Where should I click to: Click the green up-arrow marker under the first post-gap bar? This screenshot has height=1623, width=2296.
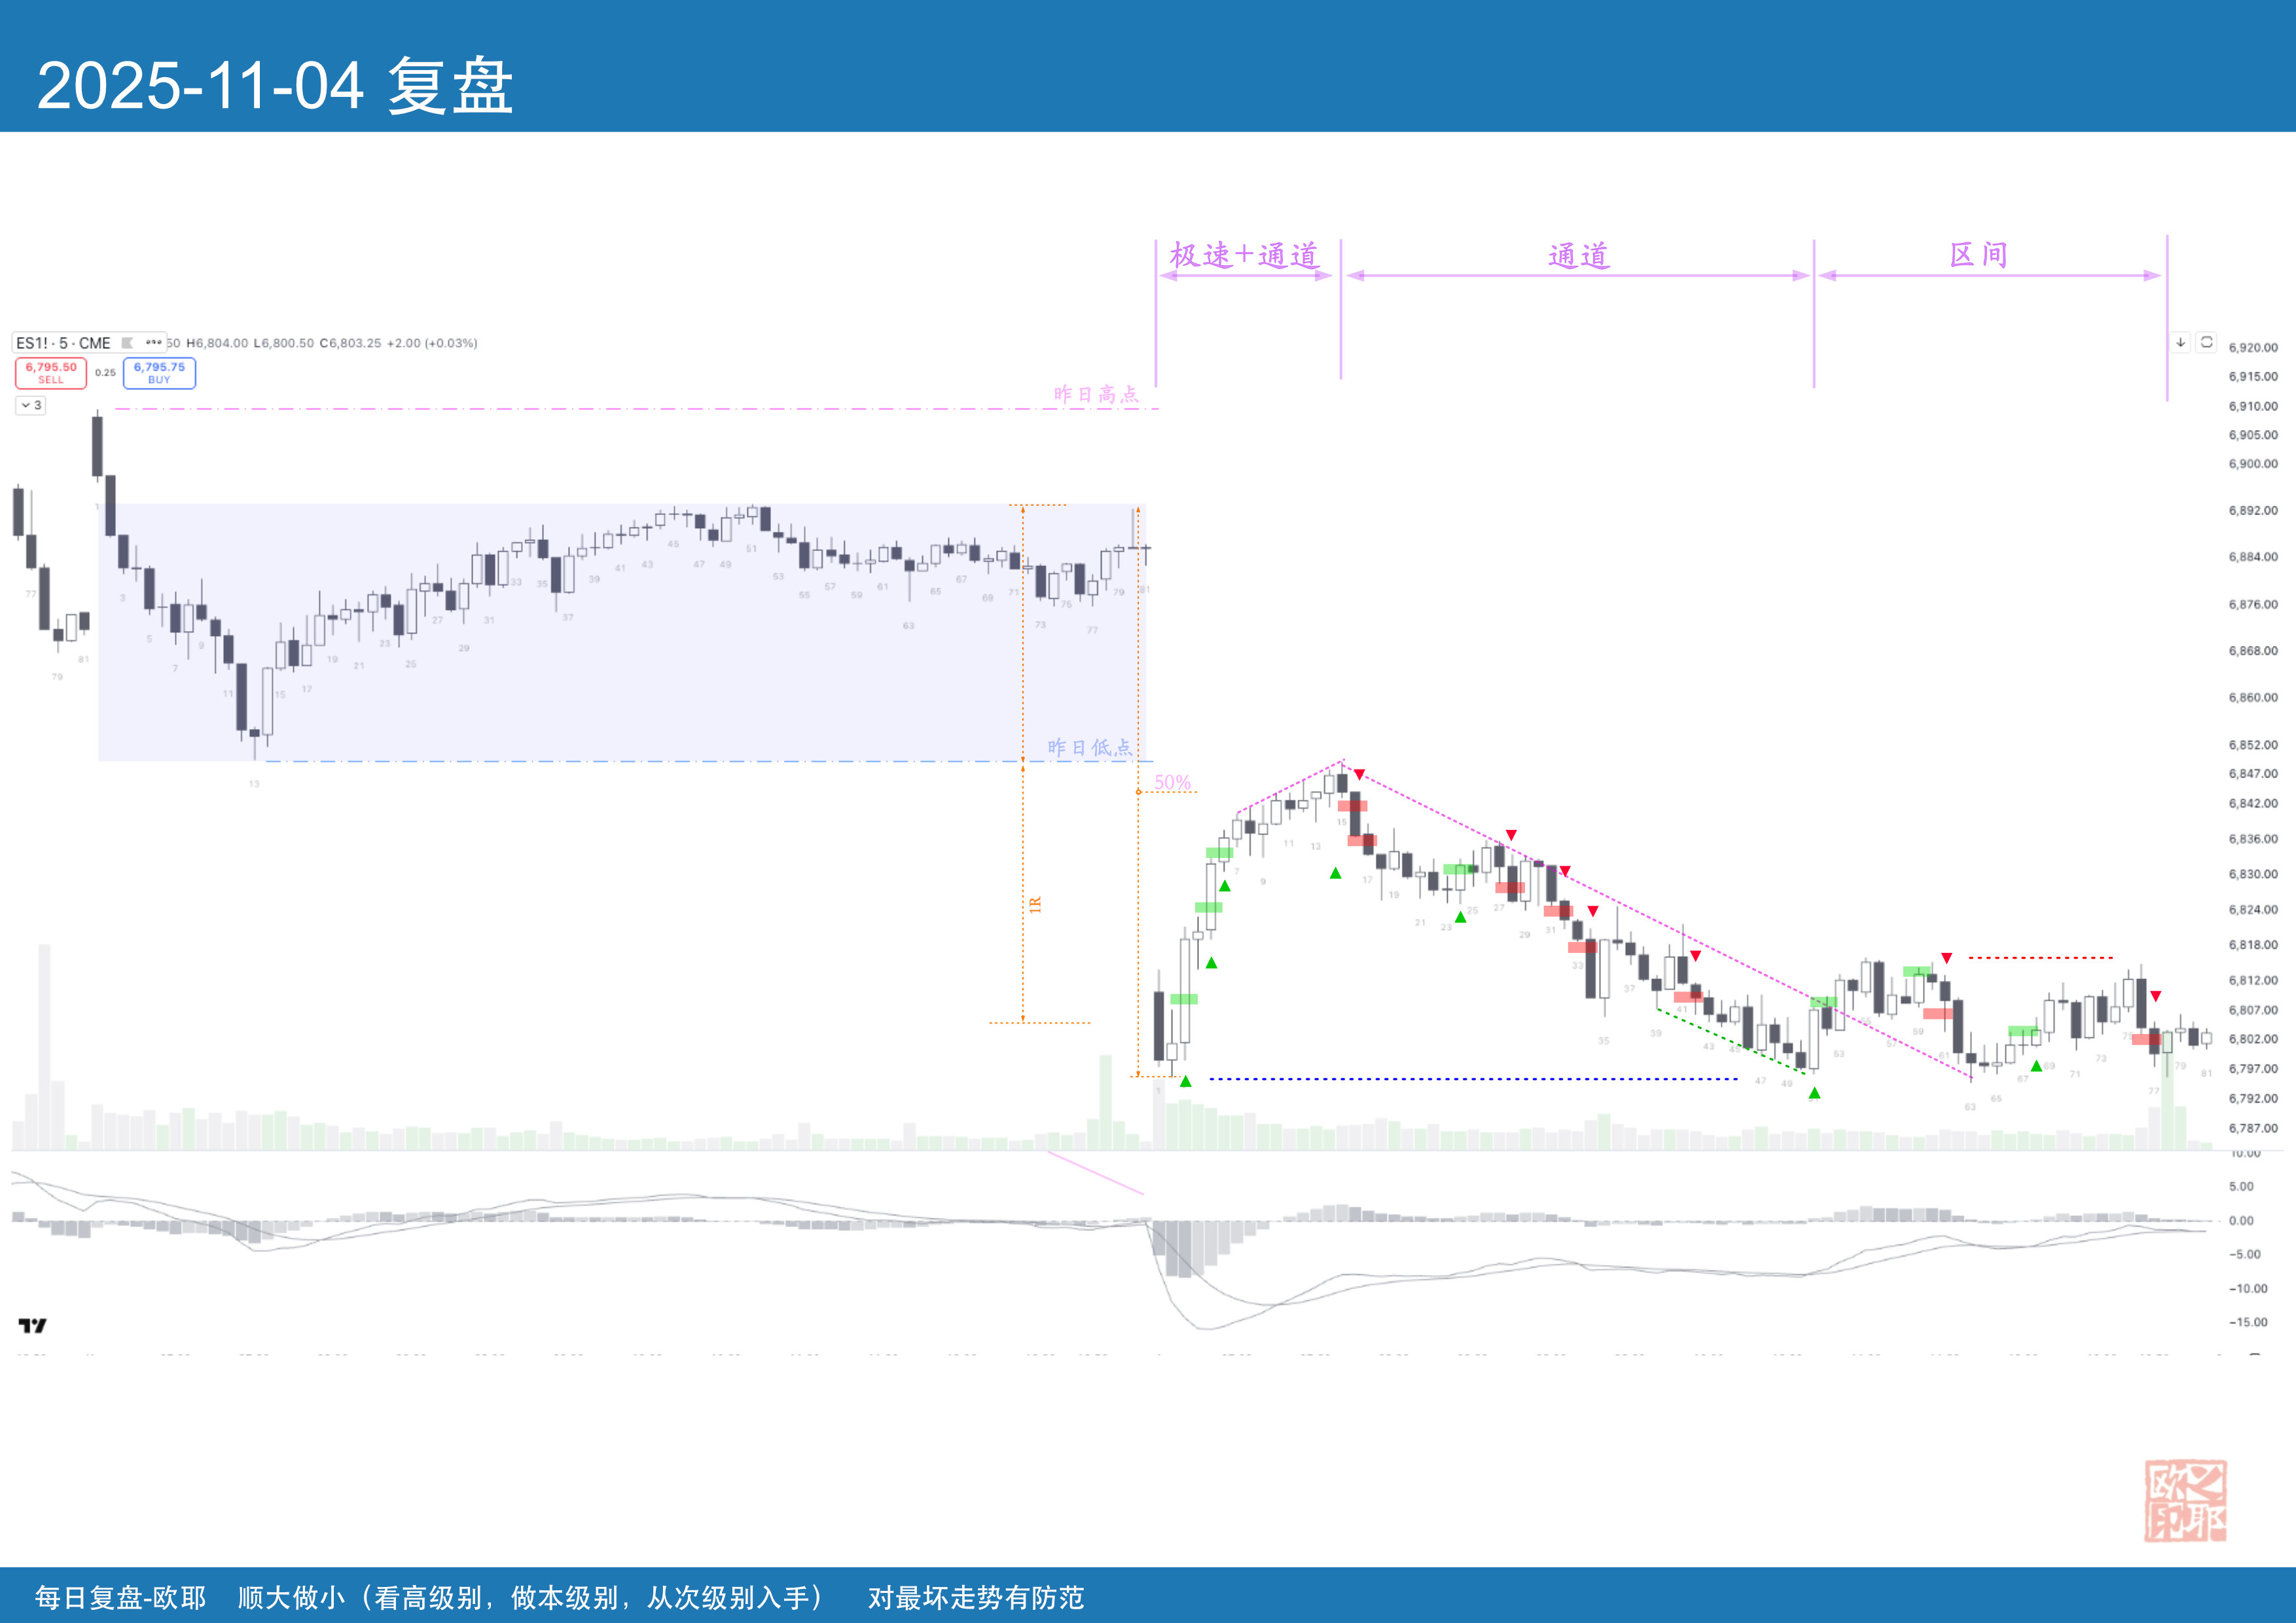(1185, 1081)
